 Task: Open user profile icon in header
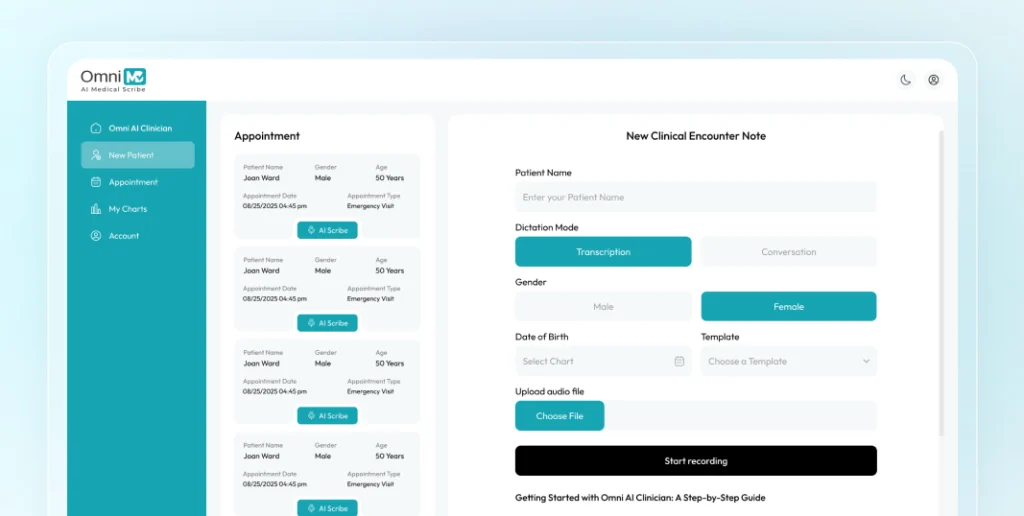[933, 80]
